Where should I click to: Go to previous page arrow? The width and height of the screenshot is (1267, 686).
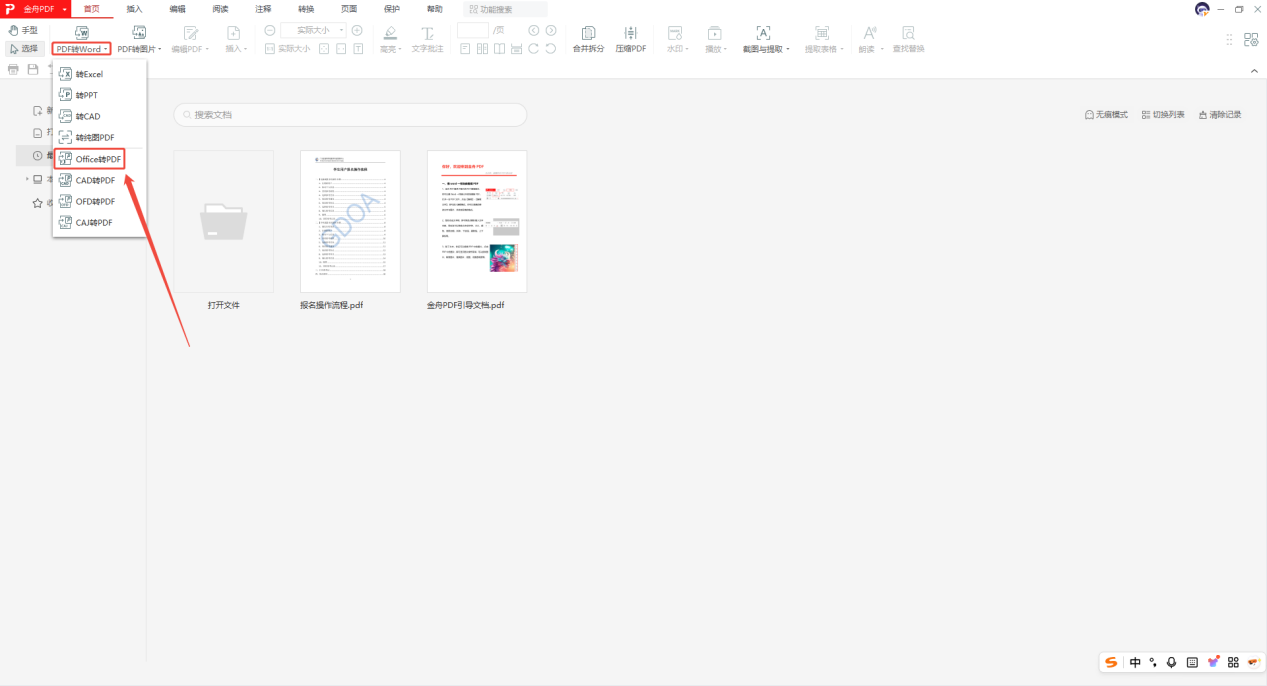click(x=533, y=31)
